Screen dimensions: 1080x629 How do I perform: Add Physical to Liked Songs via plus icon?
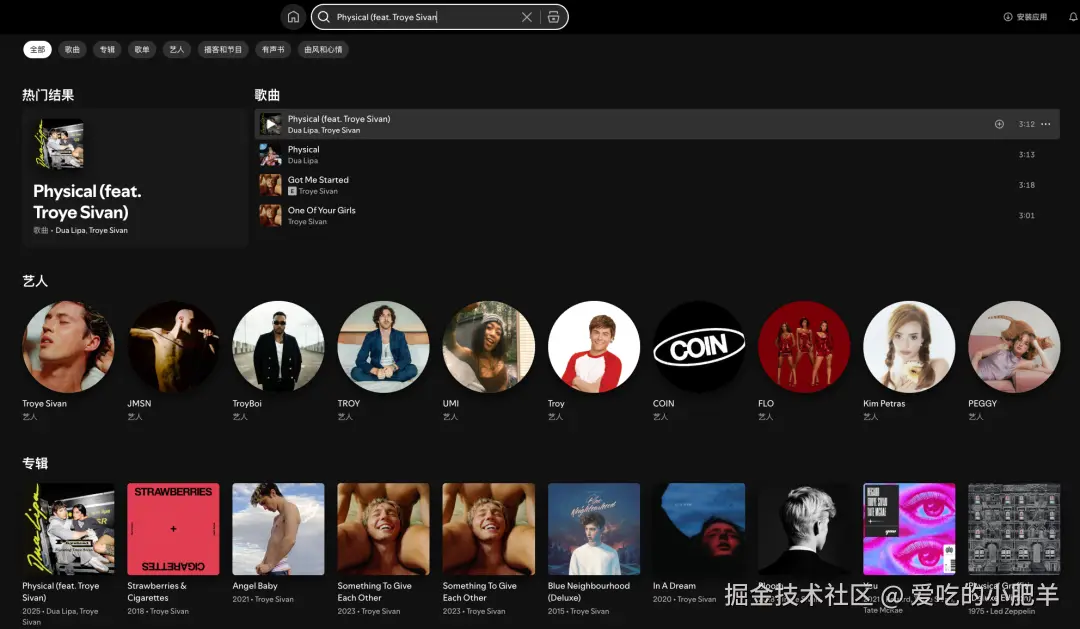coord(998,123)
